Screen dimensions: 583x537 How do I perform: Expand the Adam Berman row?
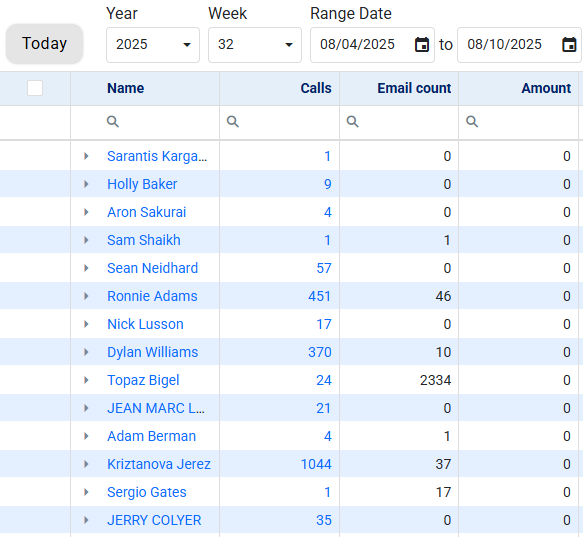86,436
